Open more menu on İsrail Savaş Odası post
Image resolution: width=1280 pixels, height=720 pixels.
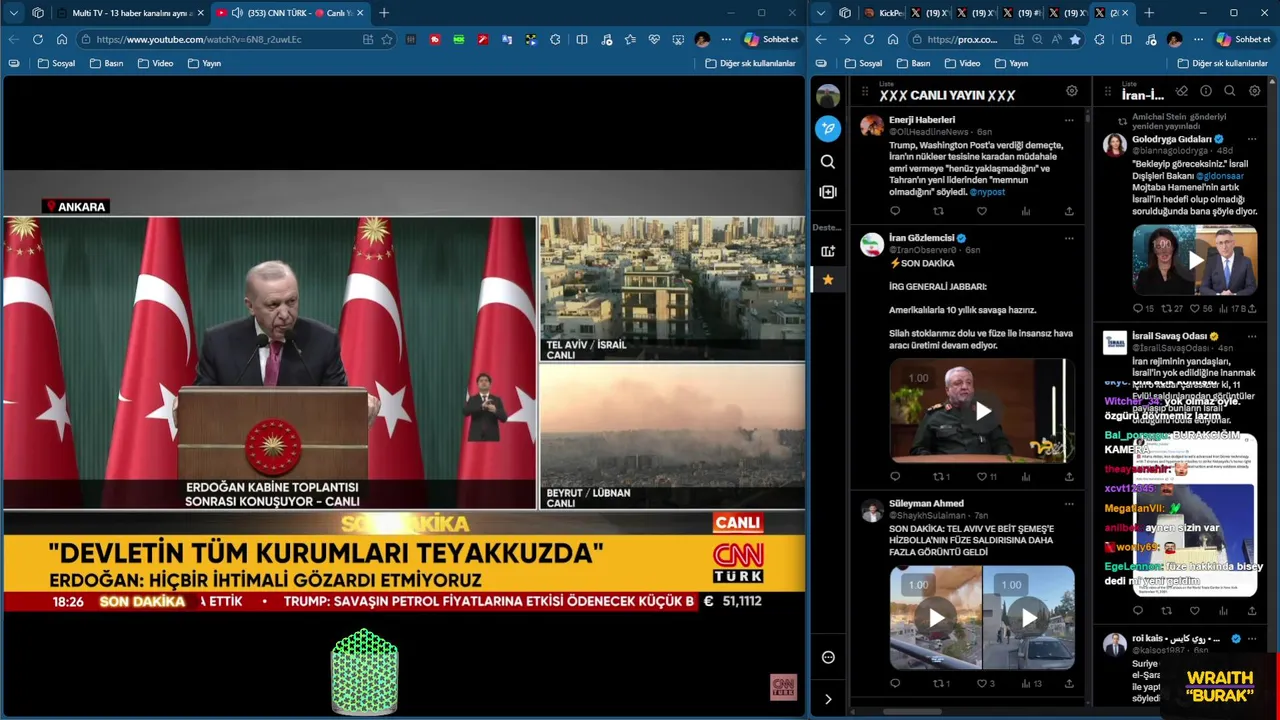(1252, 336)
